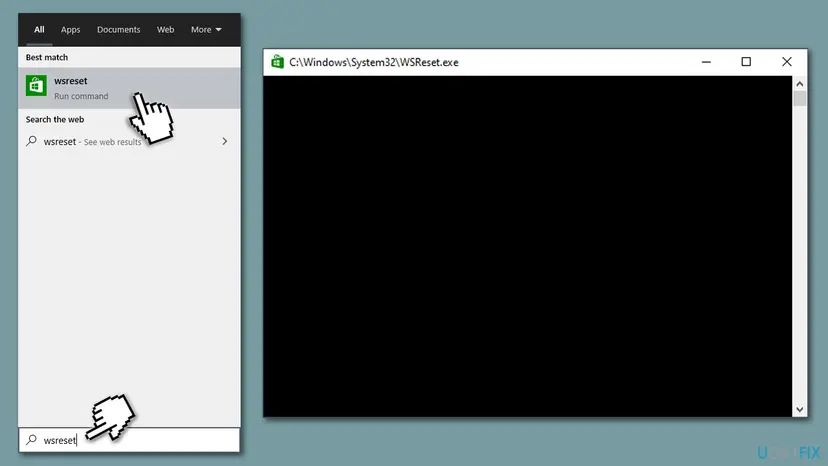Click the WSReset.exe window title text
This screenshot has width=828, height=466.
pos(374,62)
